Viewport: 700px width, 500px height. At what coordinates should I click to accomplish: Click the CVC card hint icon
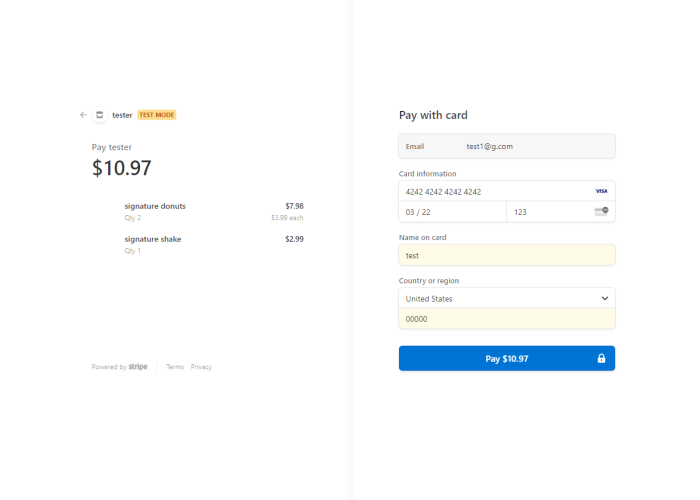pos(601,211)
